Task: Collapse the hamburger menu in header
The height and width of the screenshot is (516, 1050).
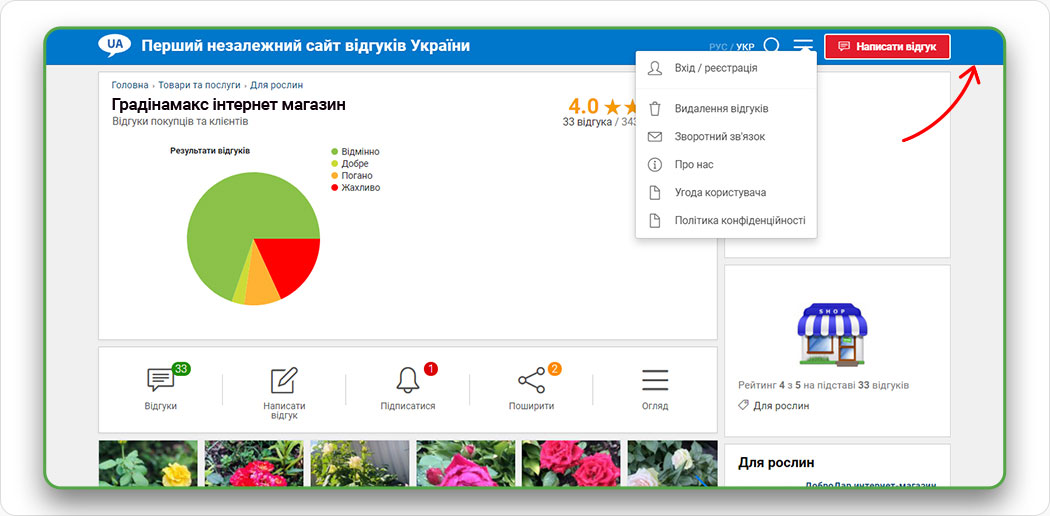Action: (803, 46)
